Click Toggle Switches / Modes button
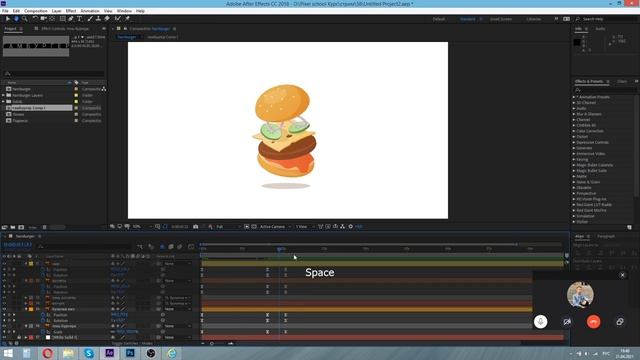This screenshot has height=360, width=640. pyautogui.click(x=132, y=344)
